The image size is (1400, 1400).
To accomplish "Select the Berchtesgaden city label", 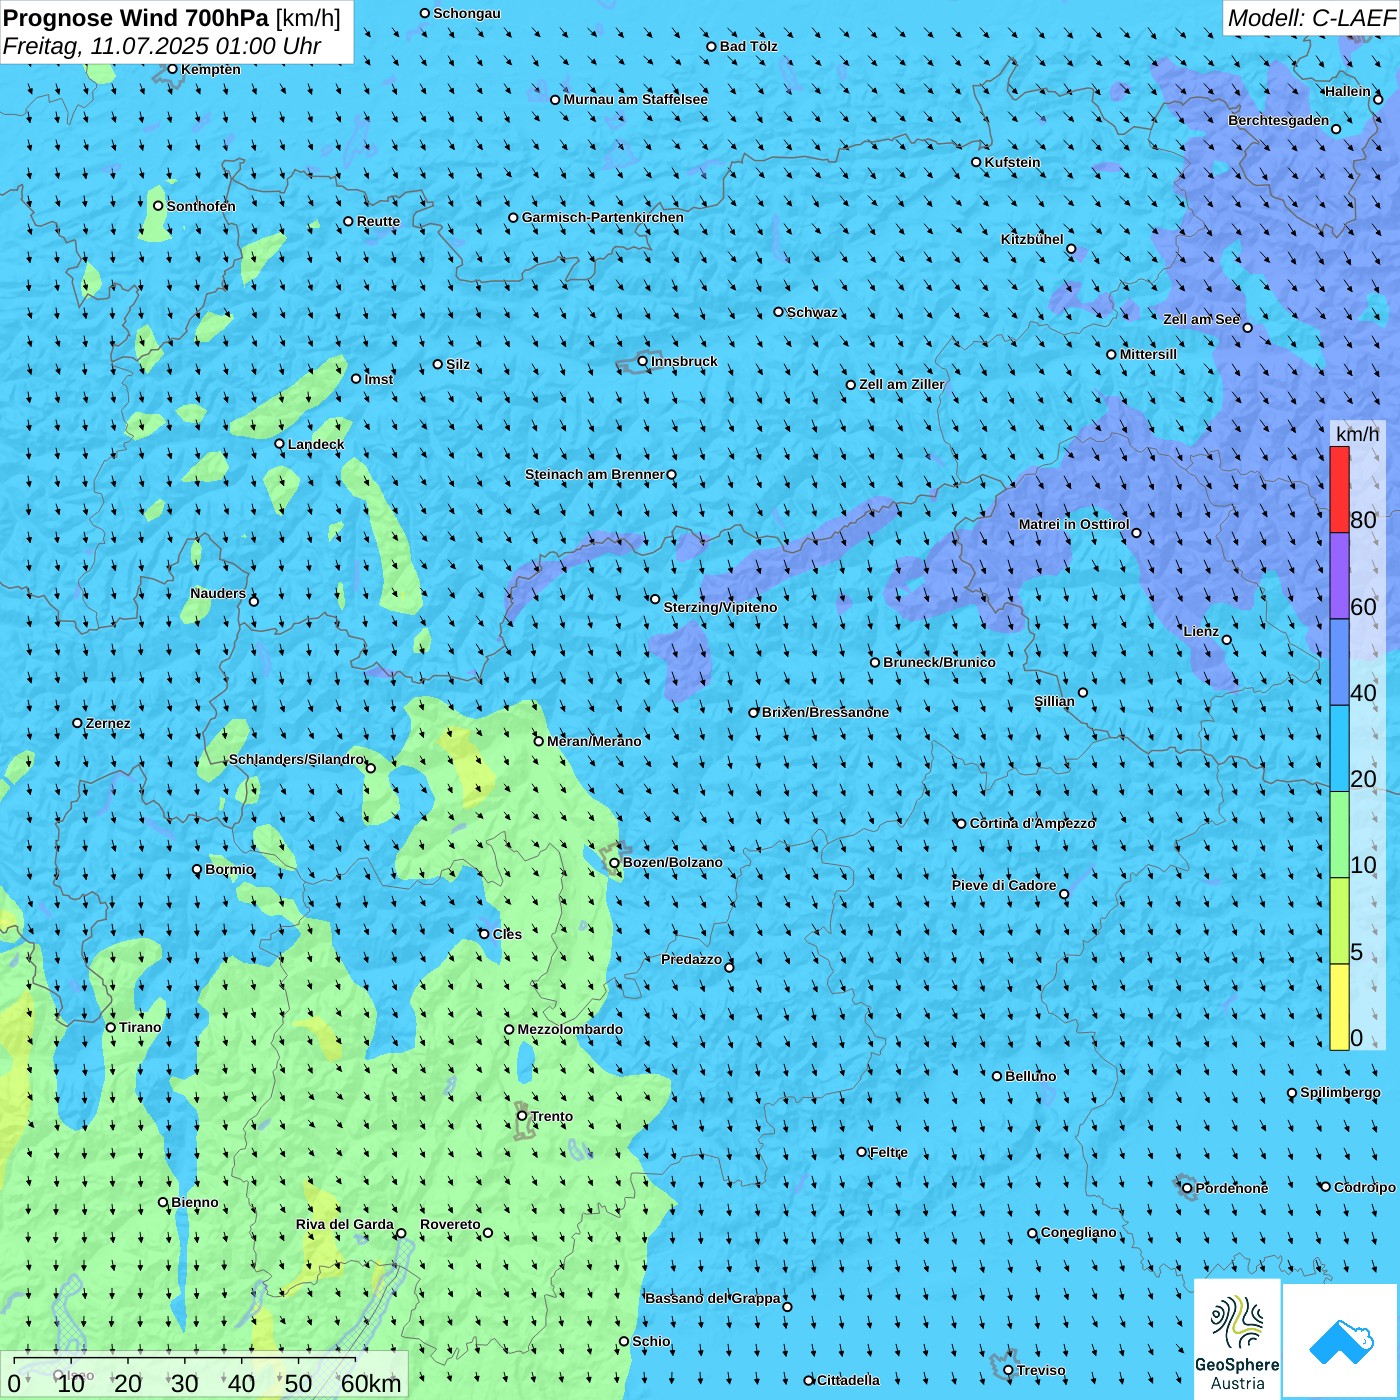I will click(1279, 120).
